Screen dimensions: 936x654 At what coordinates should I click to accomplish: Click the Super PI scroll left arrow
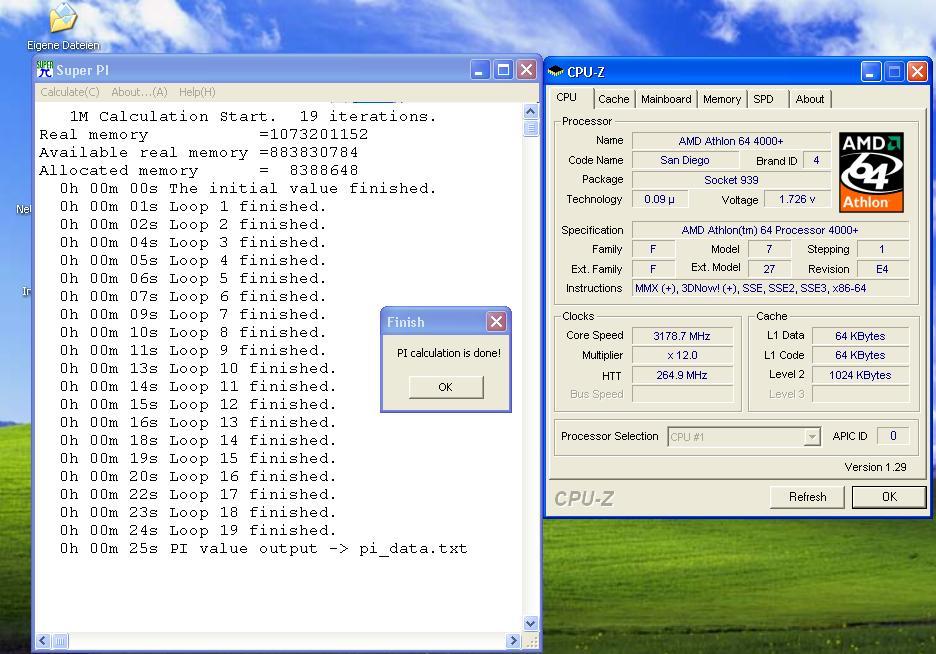coord(42,641)
